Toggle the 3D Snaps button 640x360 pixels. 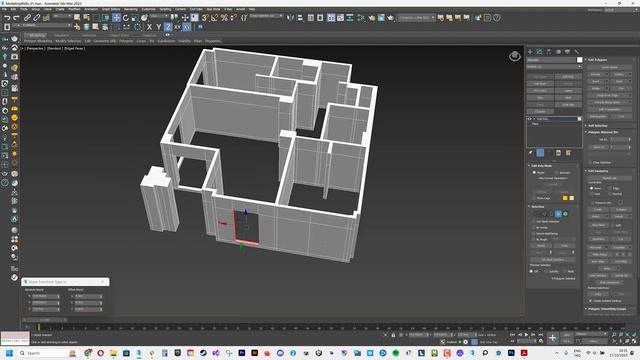(x=204, y=18)
